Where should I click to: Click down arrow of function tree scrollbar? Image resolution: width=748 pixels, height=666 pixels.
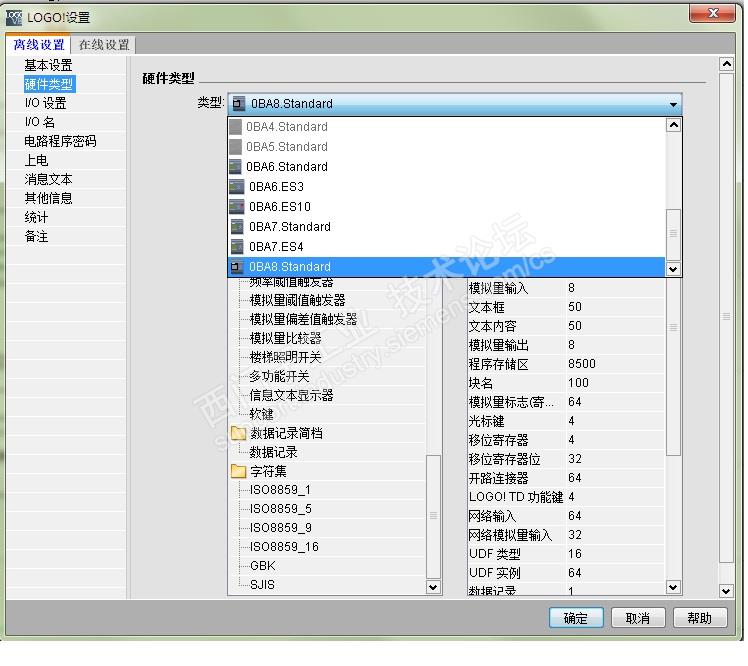[x=433, y=588]
